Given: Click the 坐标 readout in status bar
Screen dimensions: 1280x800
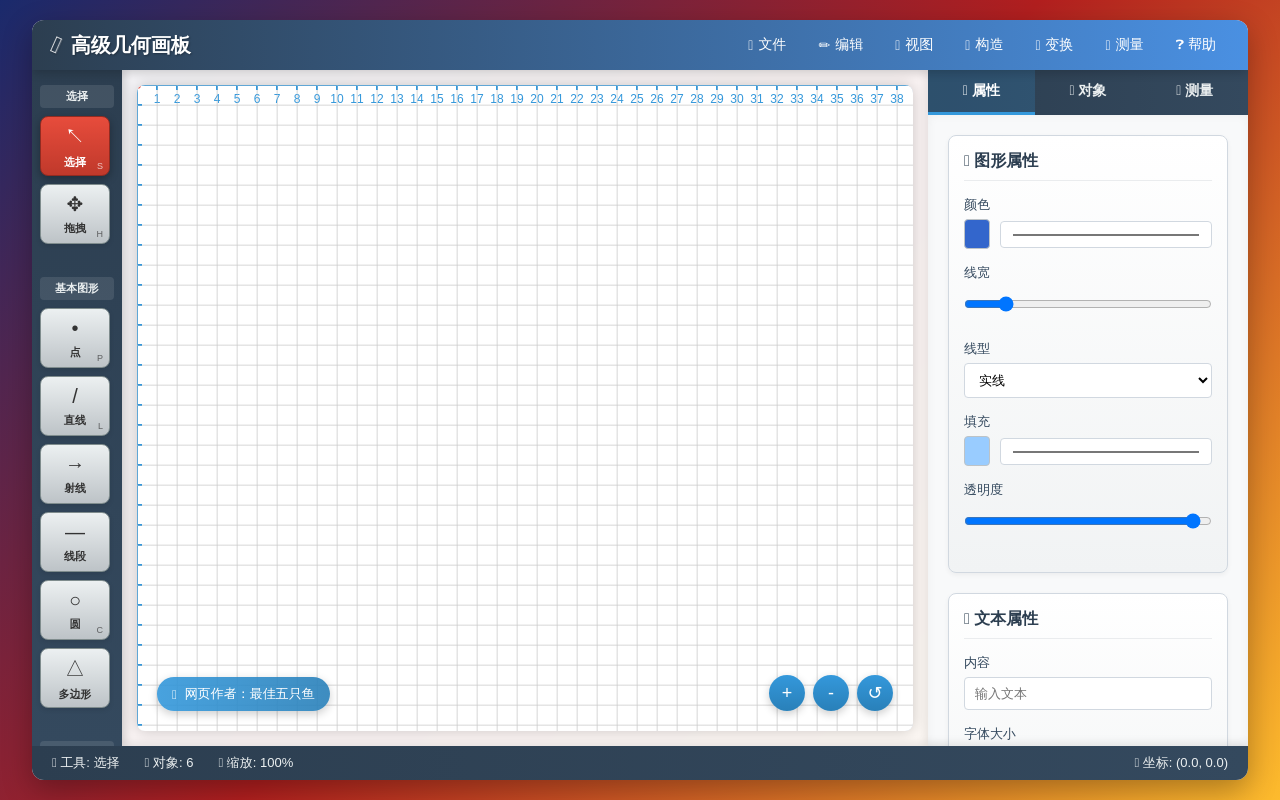Looking at the screenshot, I should (x=1181, y=763).
